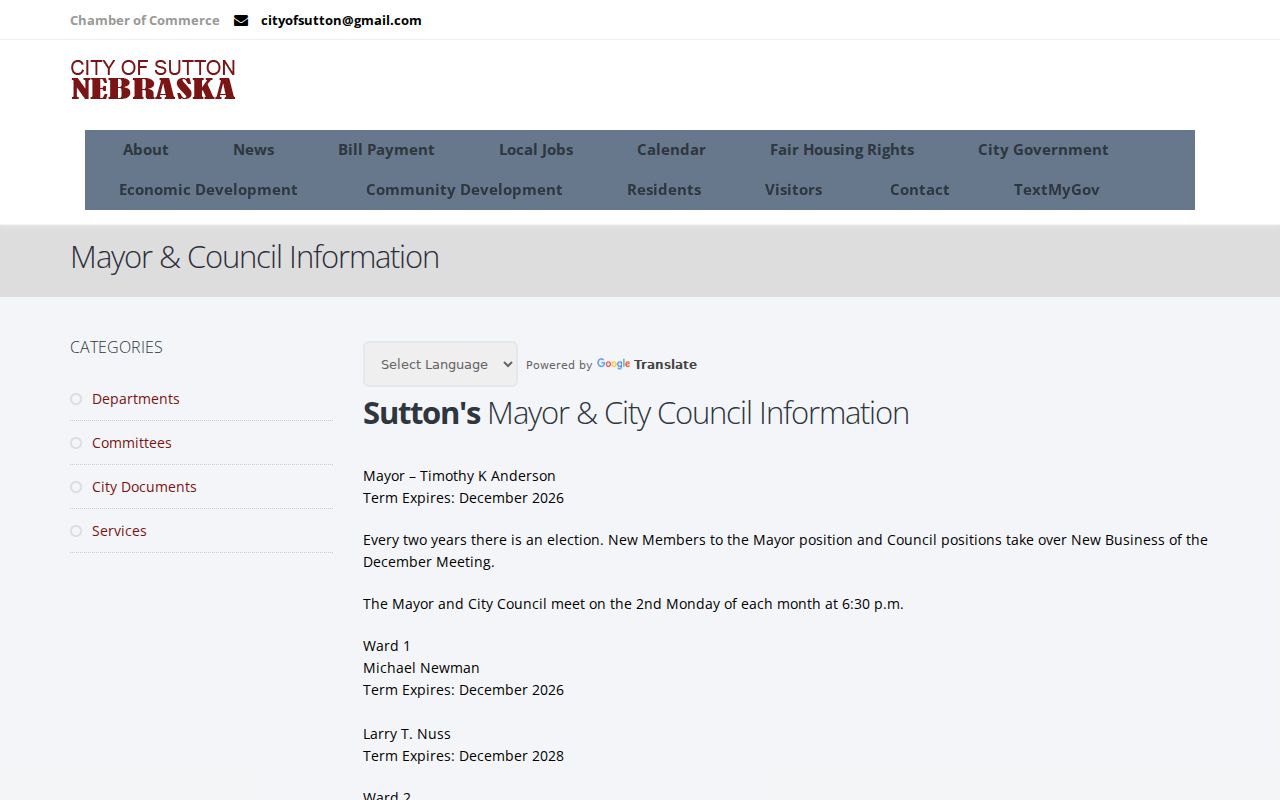Click the Chamber of Commerce link

point(145,20)
